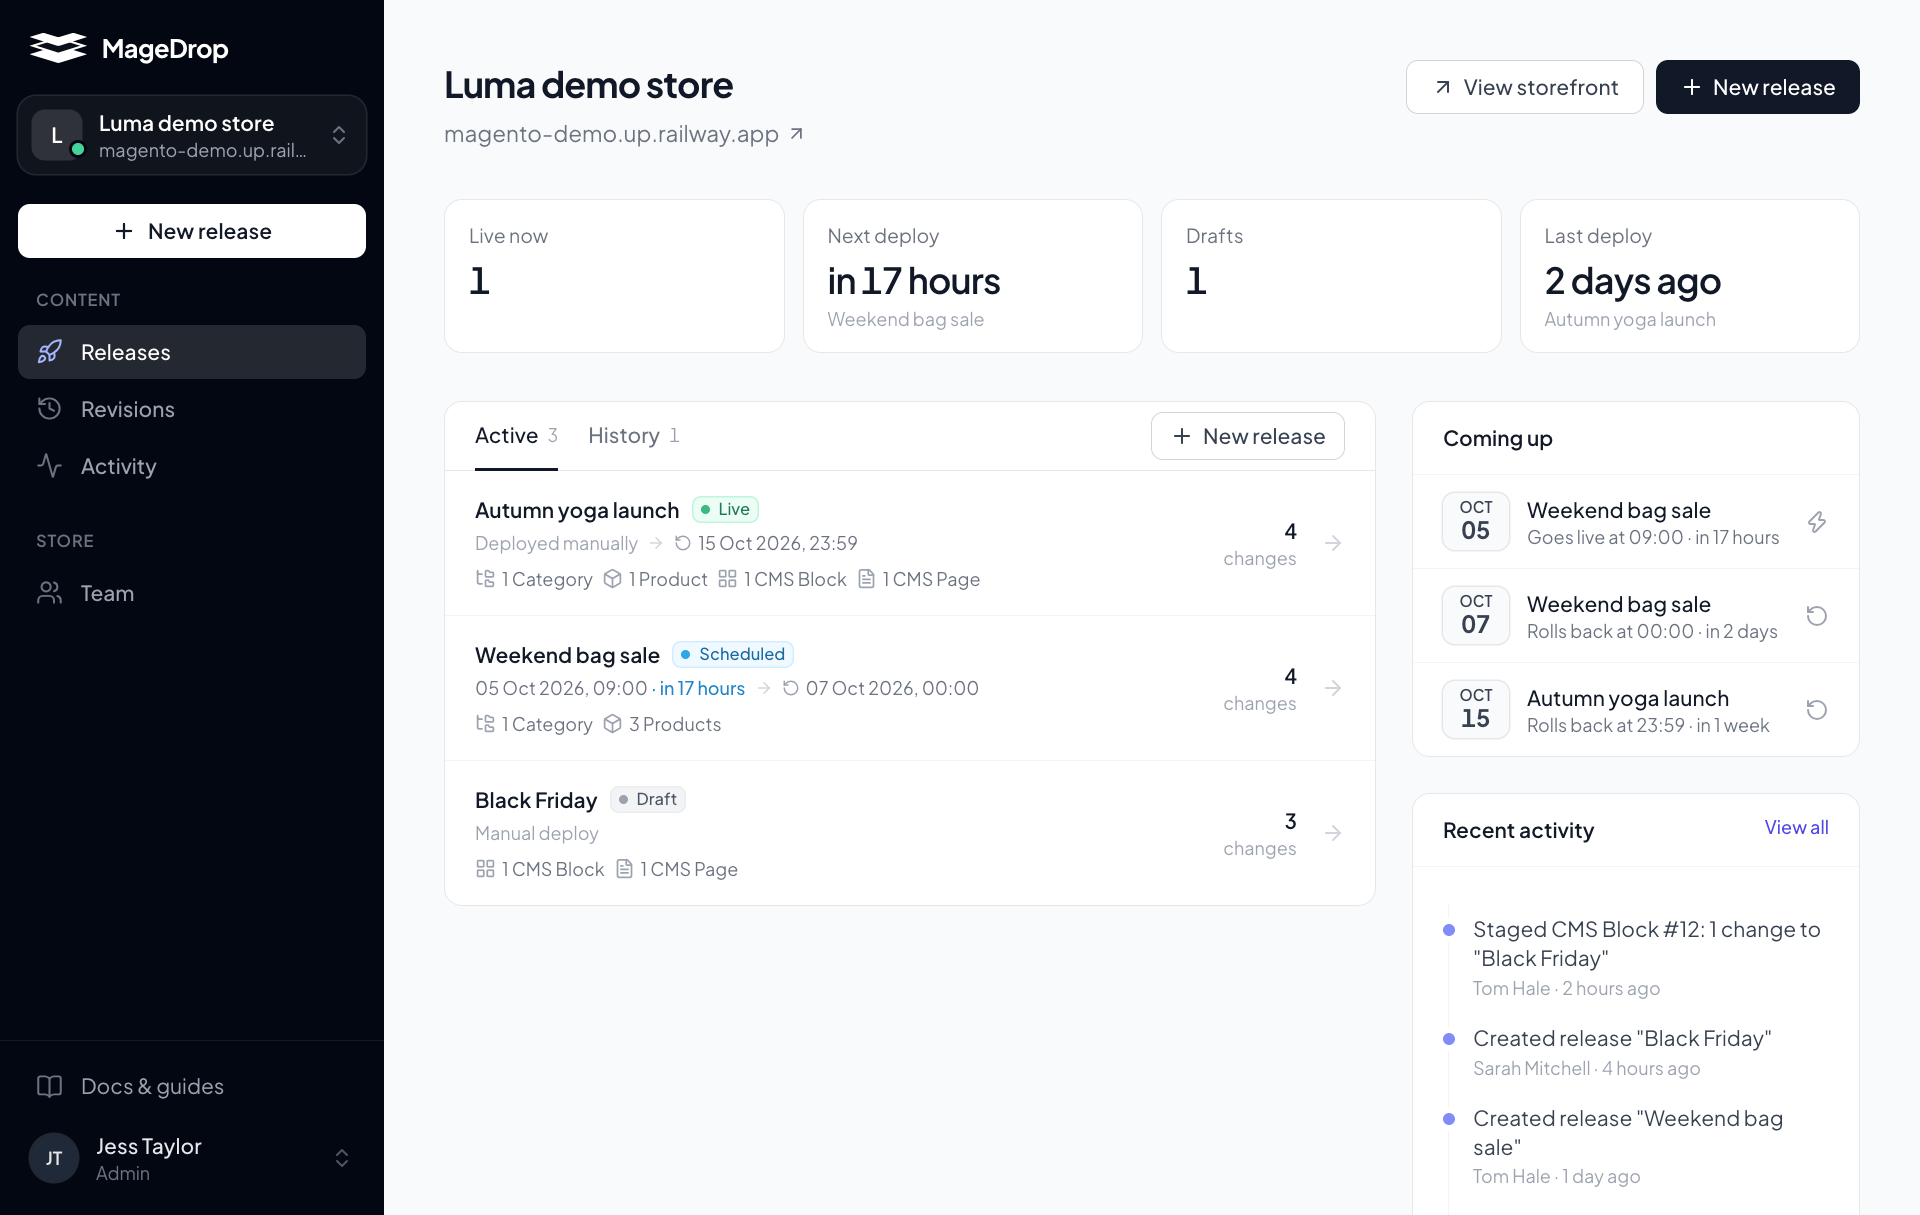Click the dark New release button in header
1920x1215 pixels.
click(x=1757, y=87)
